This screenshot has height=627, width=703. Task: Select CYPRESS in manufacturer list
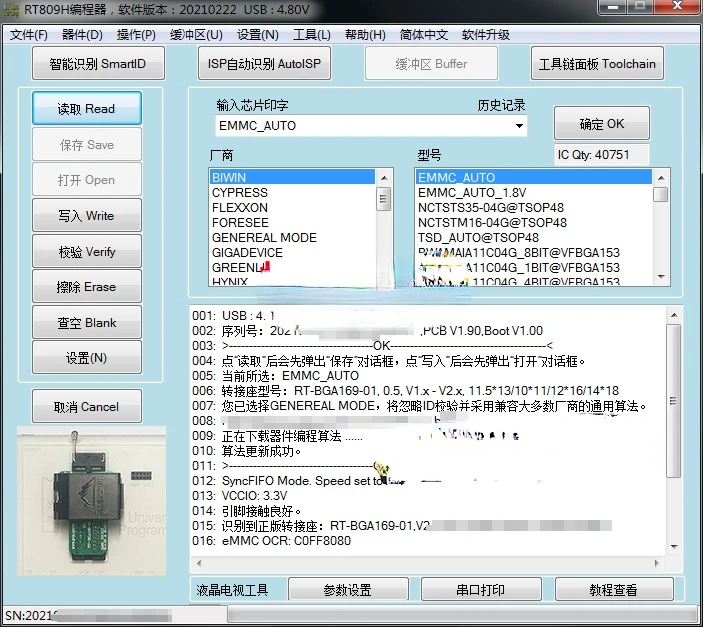292,192
